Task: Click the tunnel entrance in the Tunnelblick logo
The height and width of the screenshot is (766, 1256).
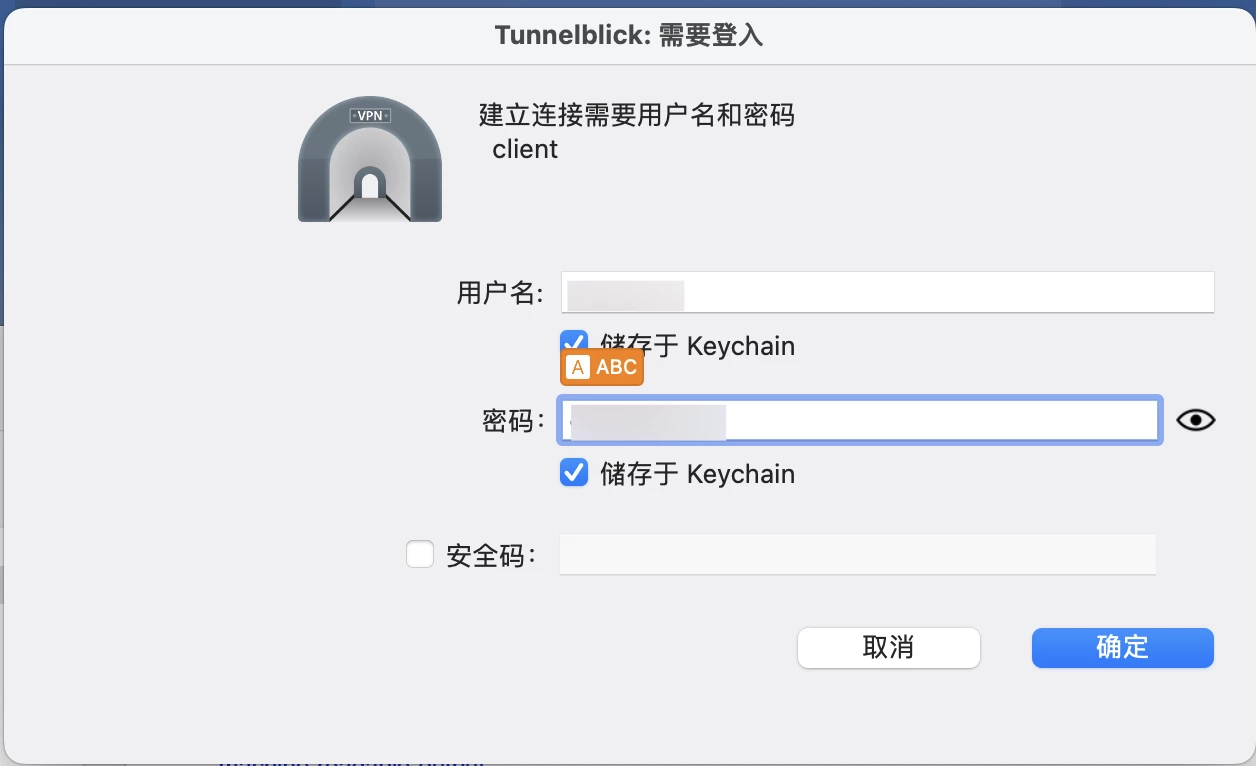Action: 370,185
